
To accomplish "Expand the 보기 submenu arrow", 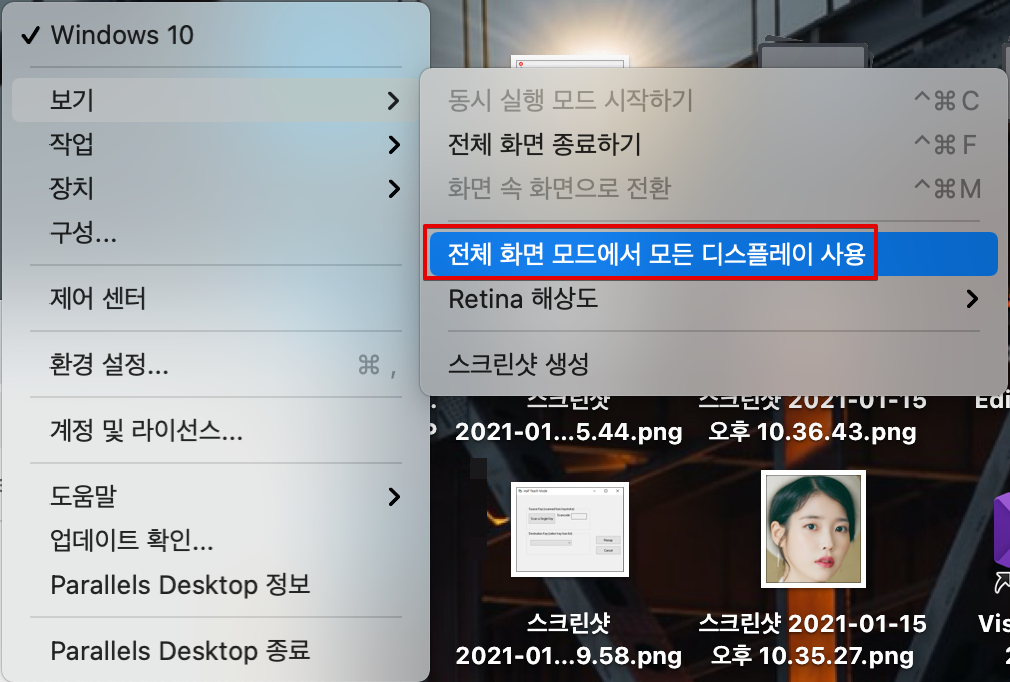I will tap(393, 100).
